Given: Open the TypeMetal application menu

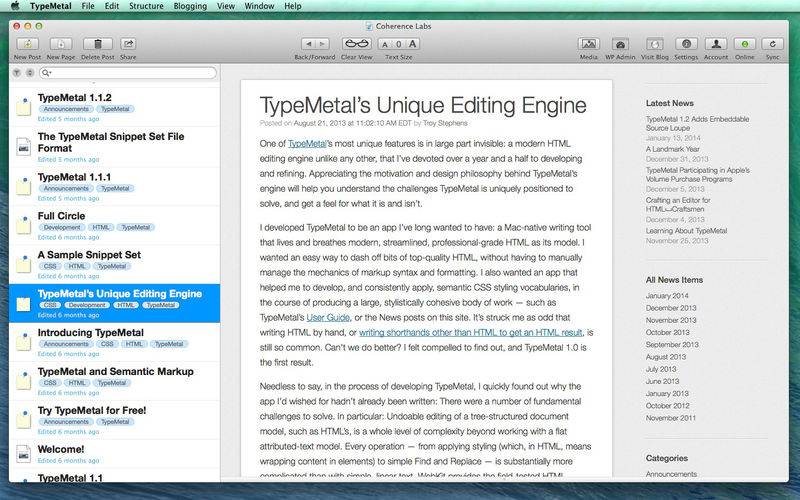Looking at the screenshot, I should pos(51,6).
